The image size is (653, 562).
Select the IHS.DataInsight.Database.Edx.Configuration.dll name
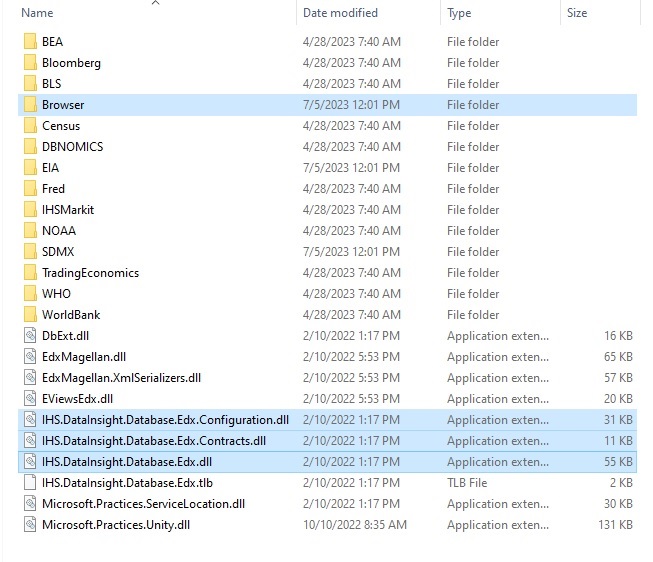click(x=165, y=420)
